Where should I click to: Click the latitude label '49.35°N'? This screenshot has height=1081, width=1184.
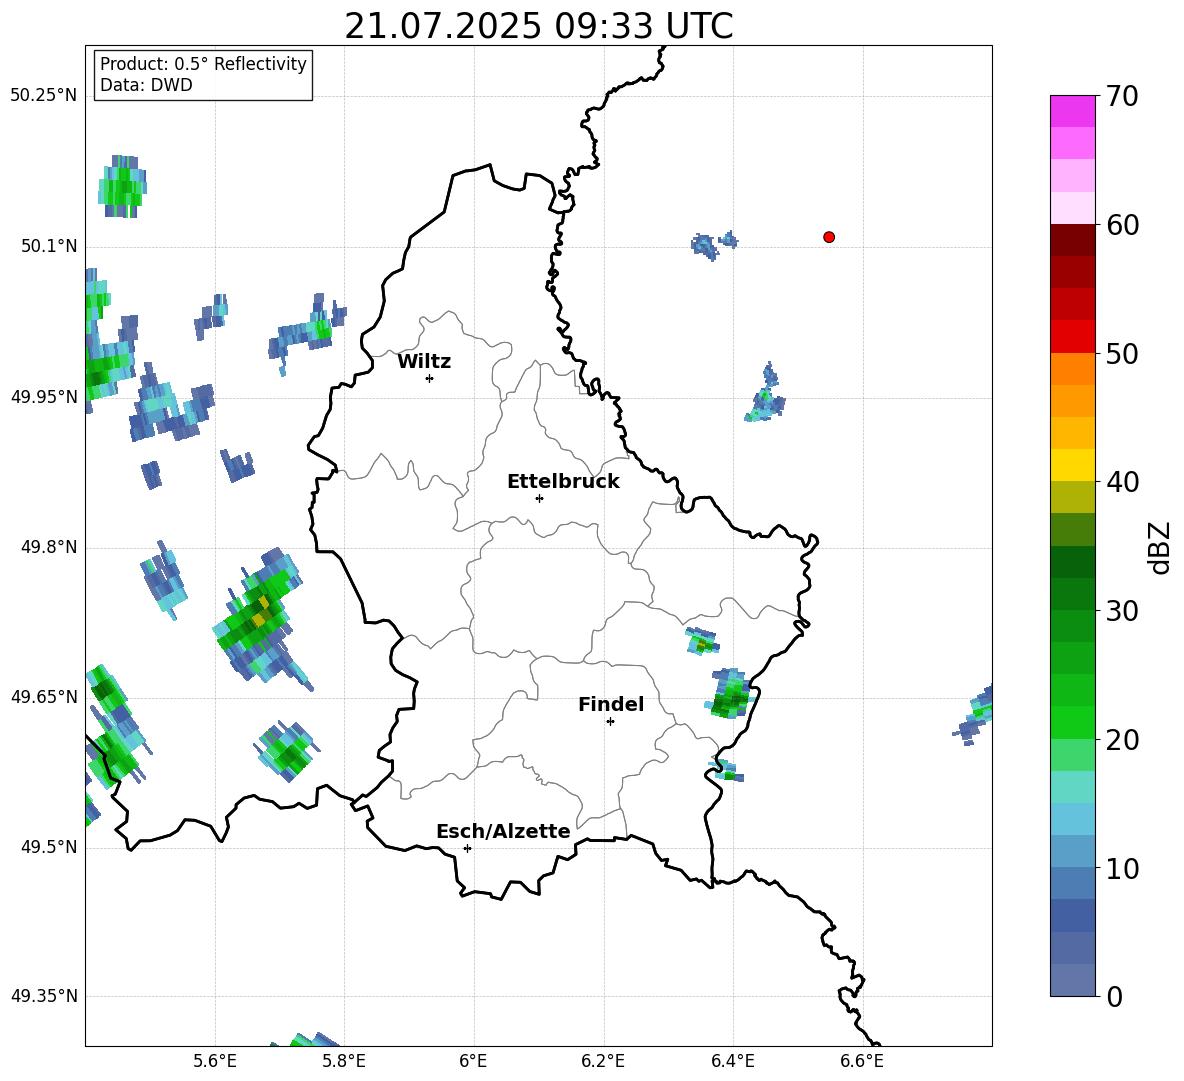44,996
